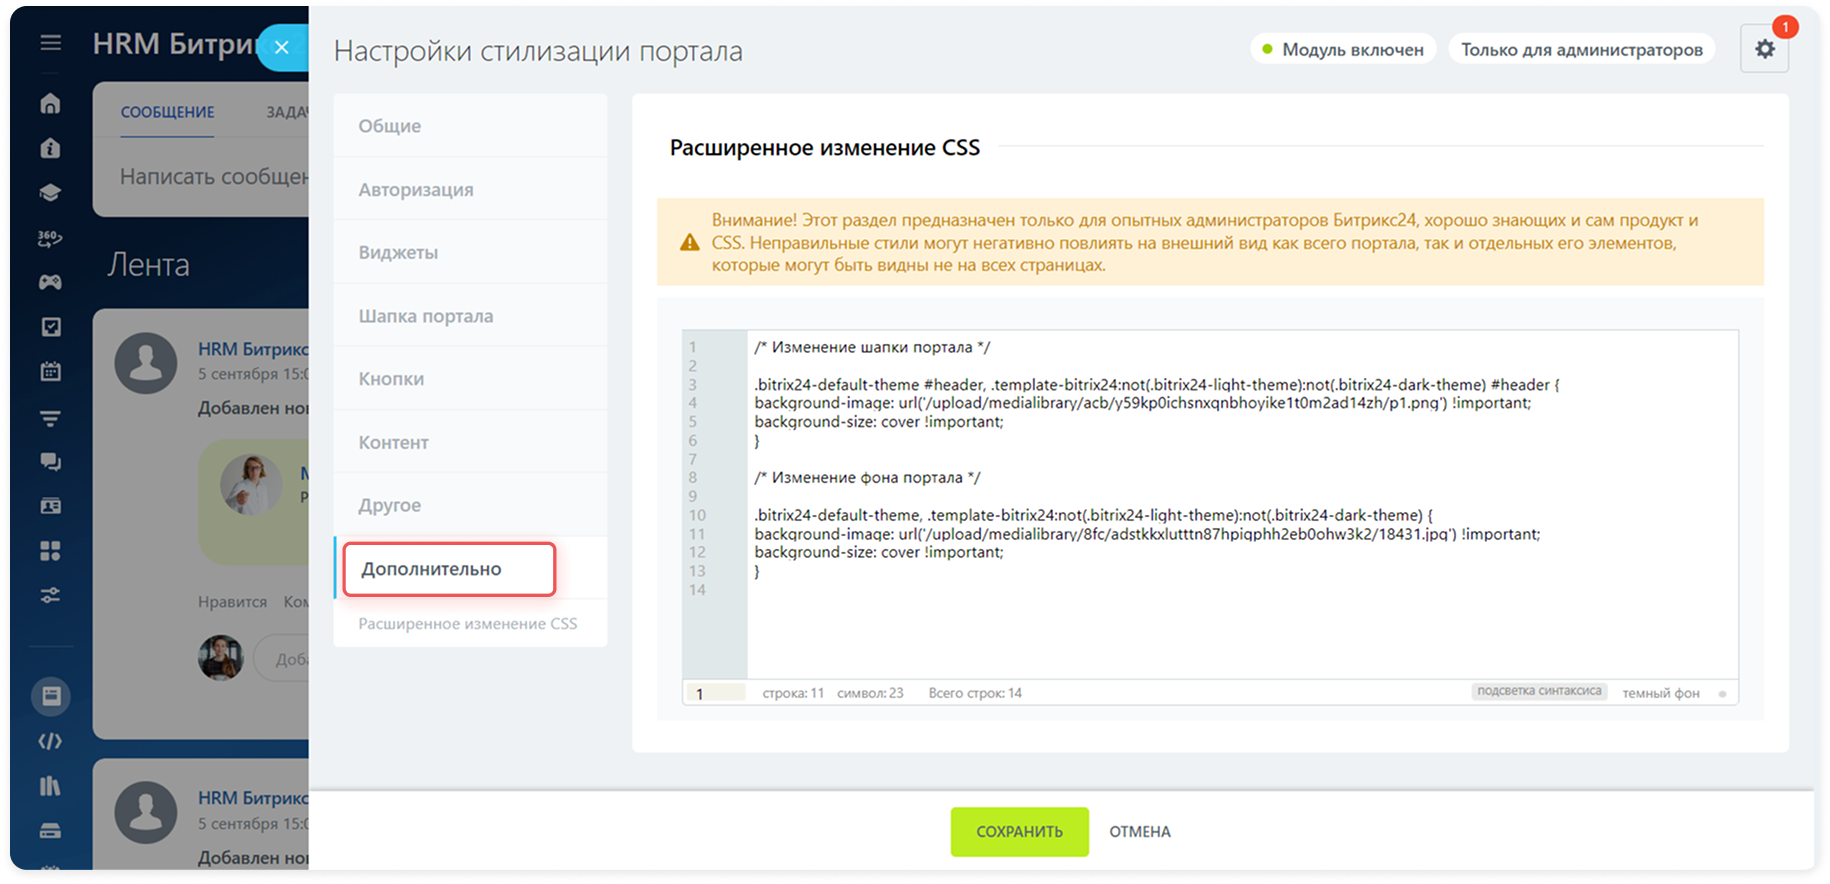Click the green 'Сохранить' button

point(1019,832)
